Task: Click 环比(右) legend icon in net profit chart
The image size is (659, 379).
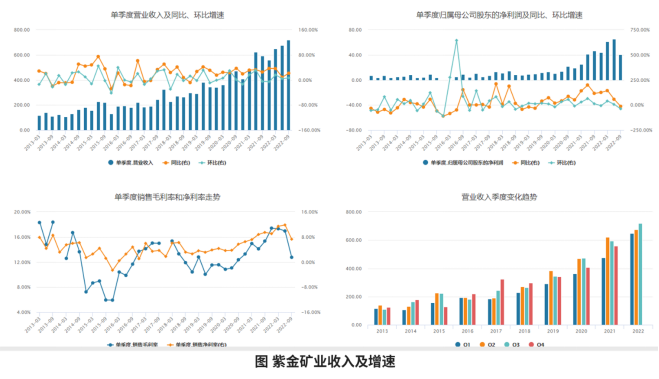Action: point(551,163)
